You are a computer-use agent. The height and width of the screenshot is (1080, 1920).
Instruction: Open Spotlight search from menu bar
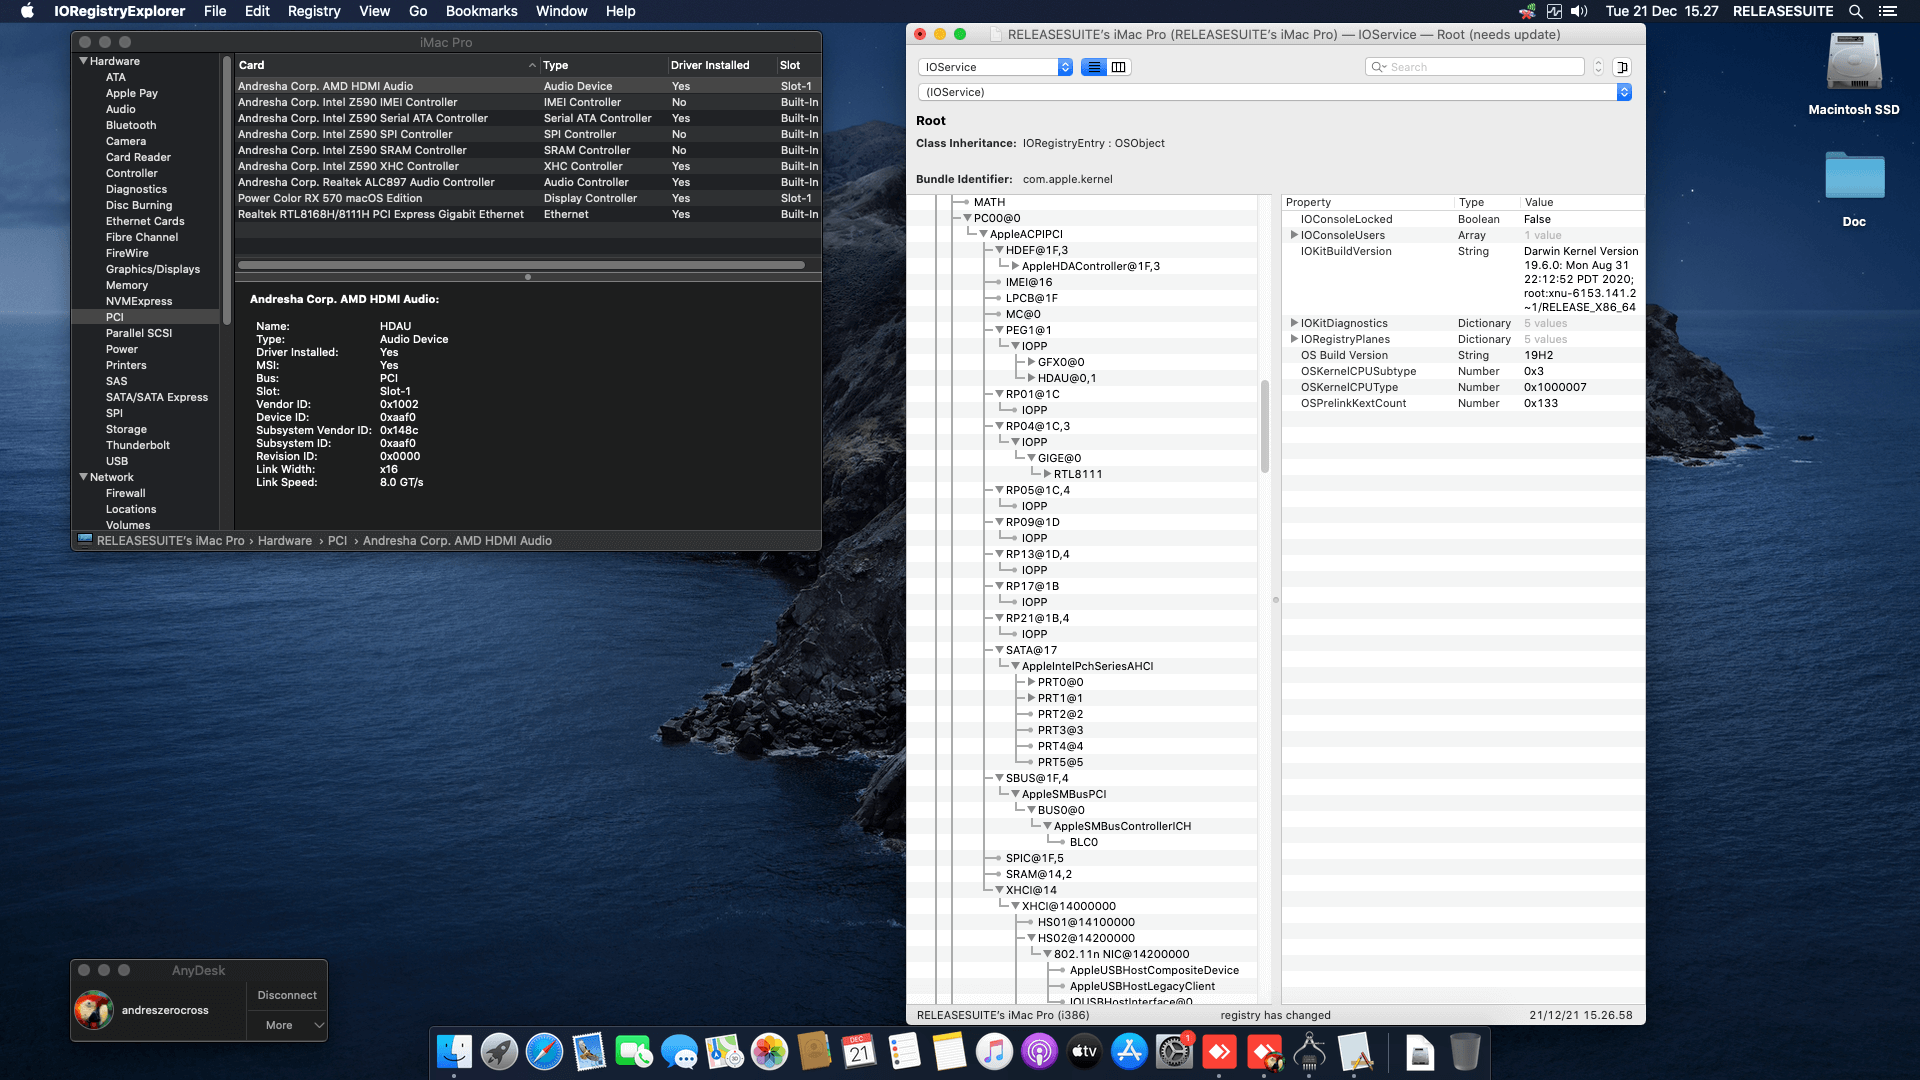(x=1856, y=11)
